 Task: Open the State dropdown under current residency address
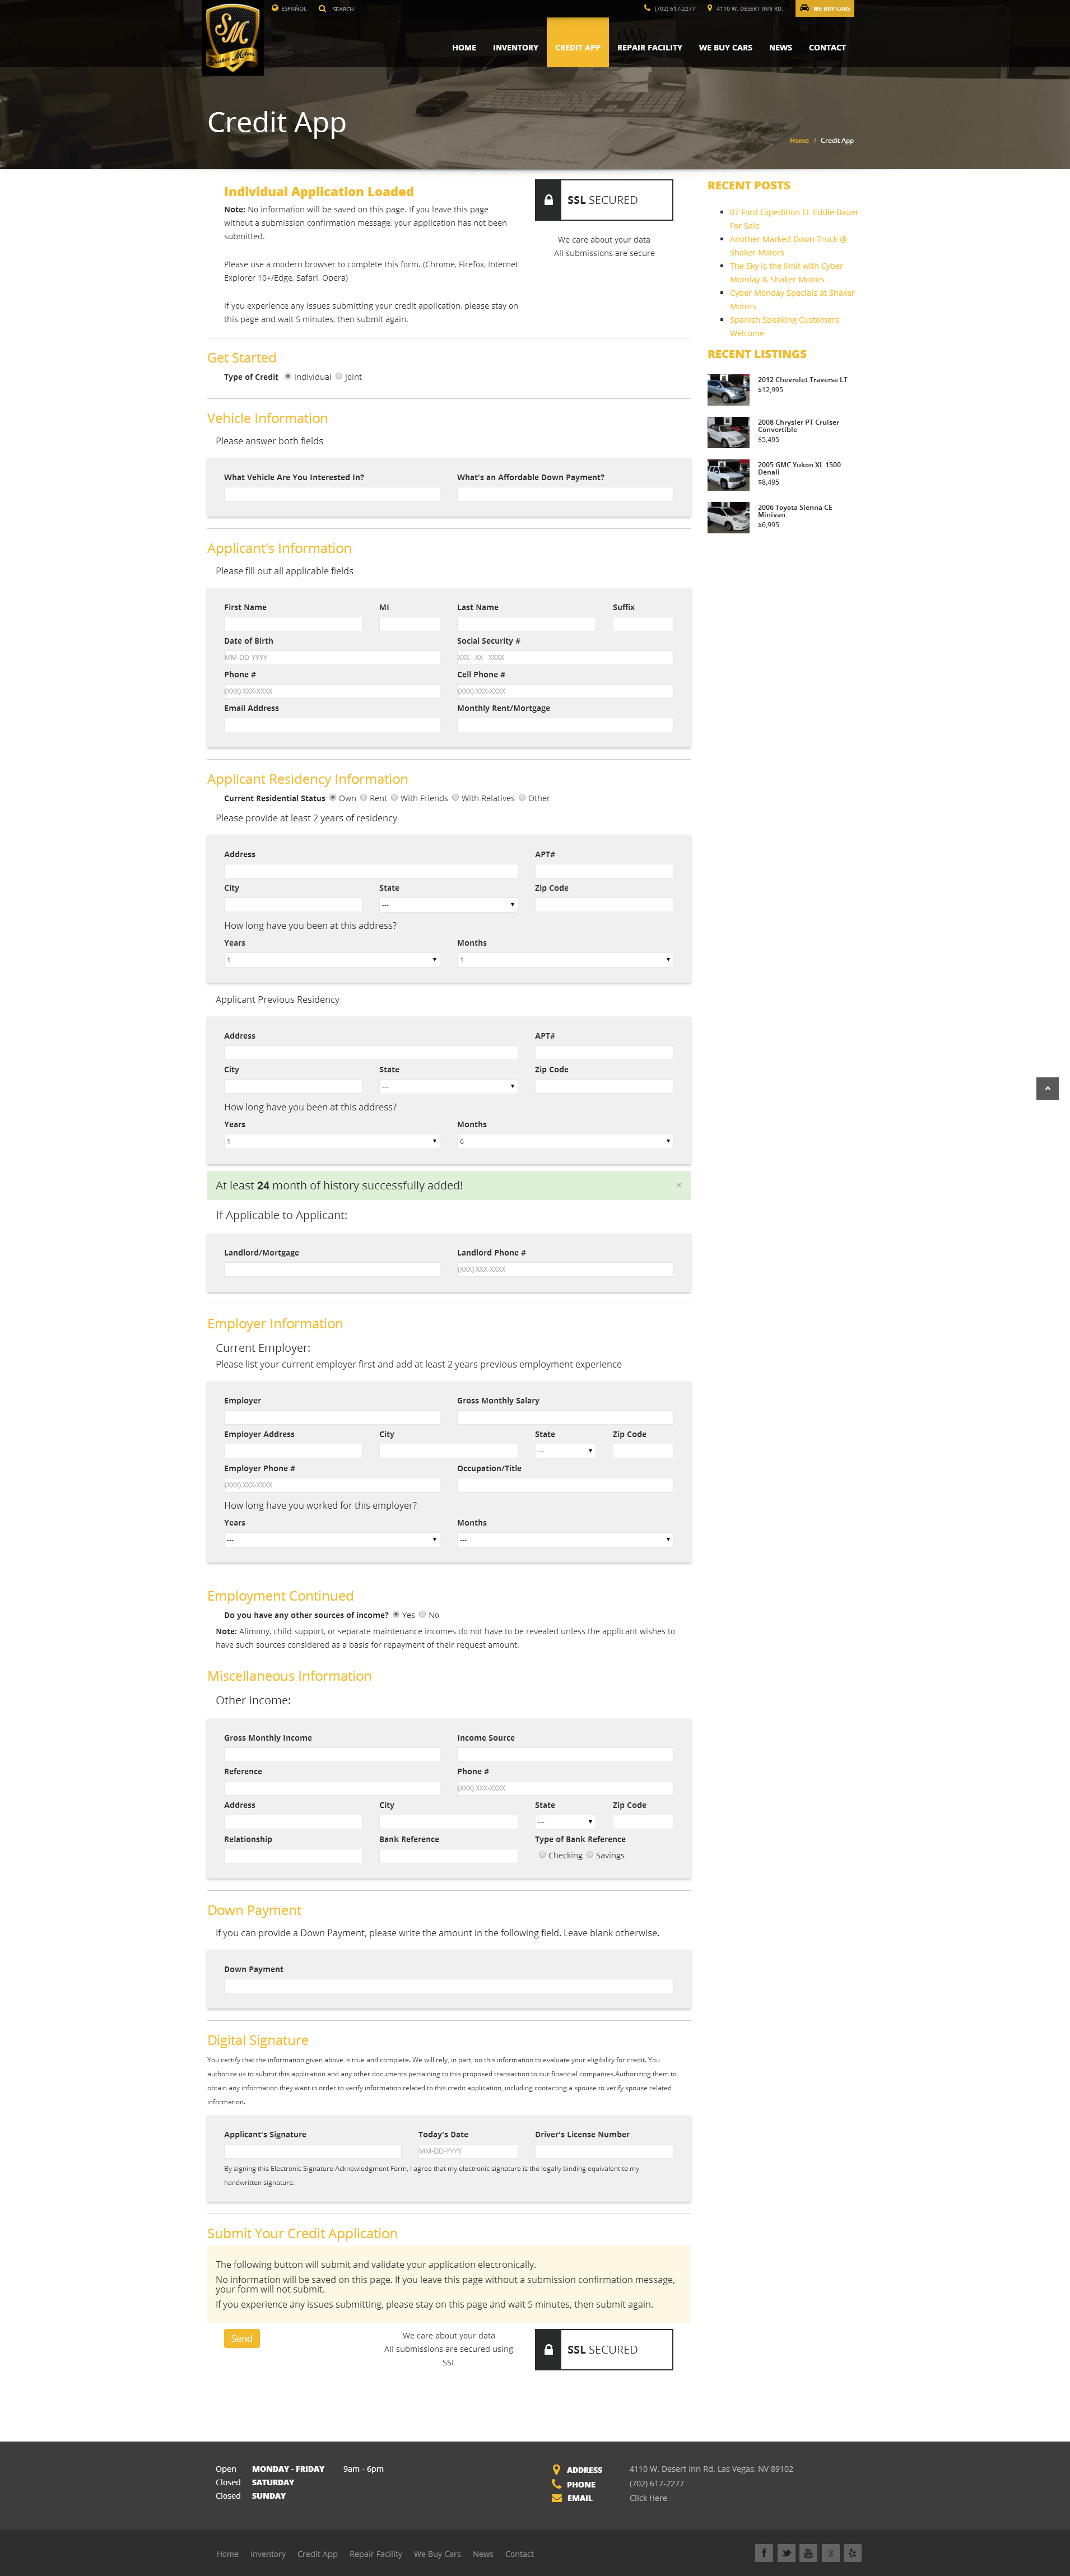point(447,905)
